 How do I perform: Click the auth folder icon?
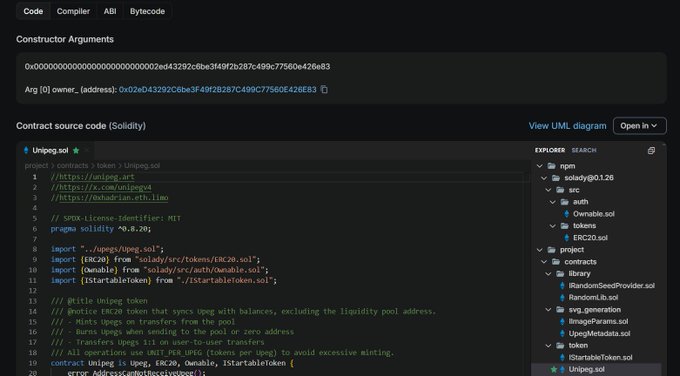point(564,202)
